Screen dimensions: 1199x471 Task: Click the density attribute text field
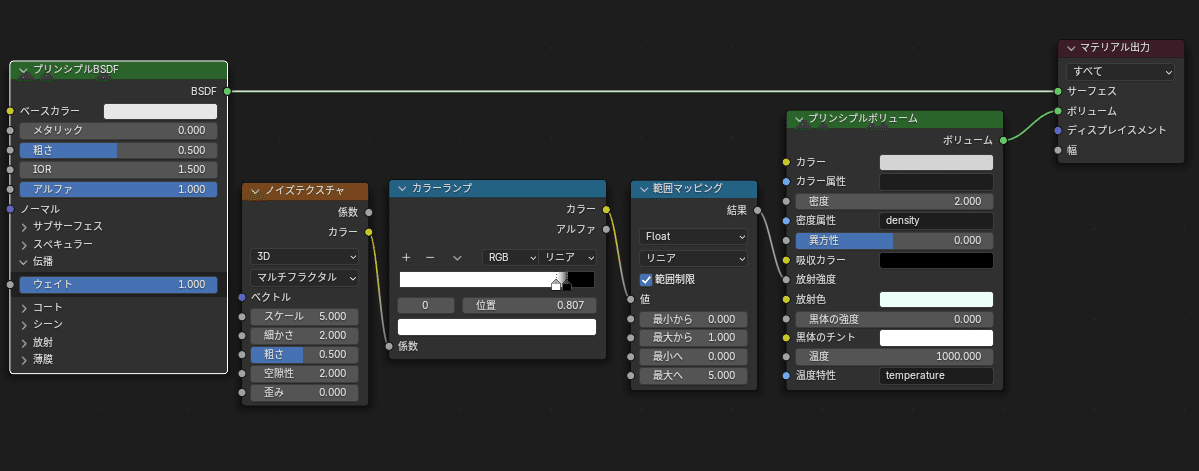pyautogui.click(x=937, y=221)
